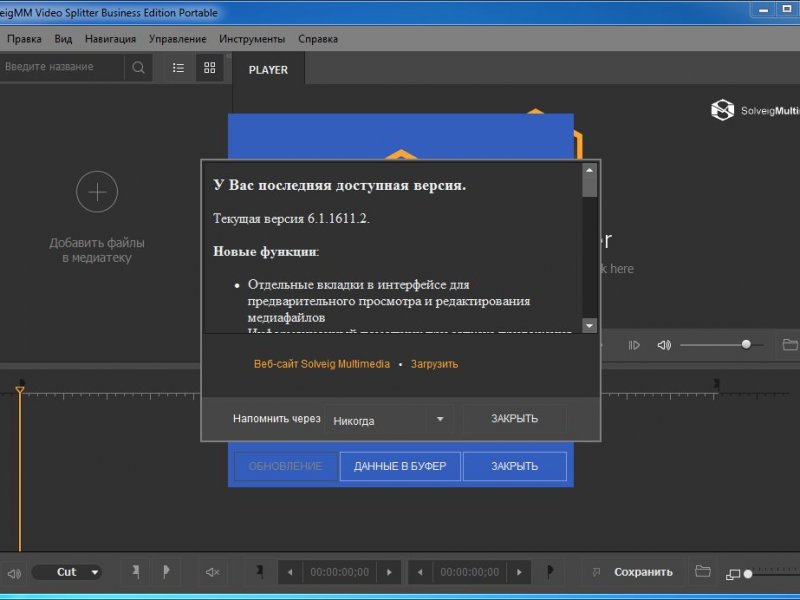Click ЗАКРЫТЬ next to the Никогда dropdown
The height and width of the screenshot is (600, 800).
click(x=514, y=419)
